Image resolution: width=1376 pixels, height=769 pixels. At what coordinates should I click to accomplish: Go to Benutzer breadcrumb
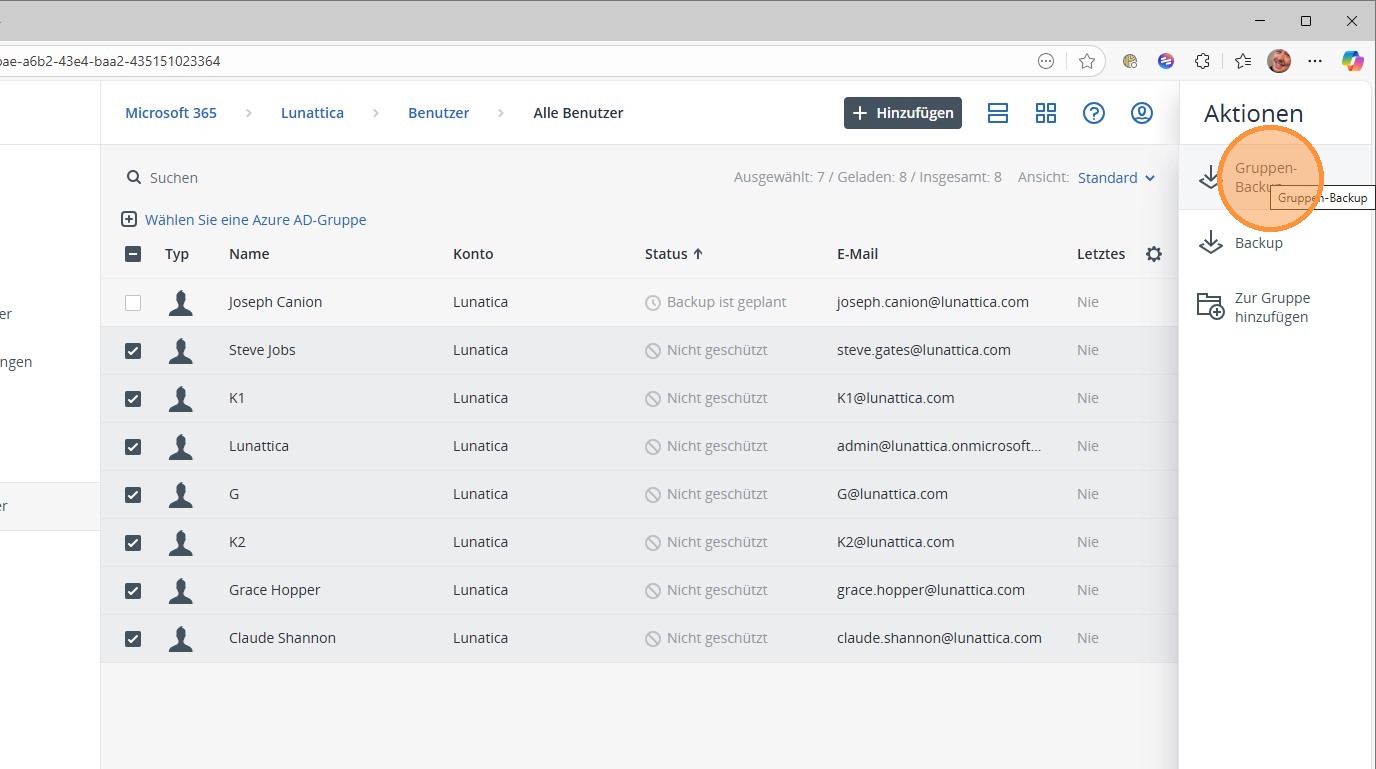438,113
